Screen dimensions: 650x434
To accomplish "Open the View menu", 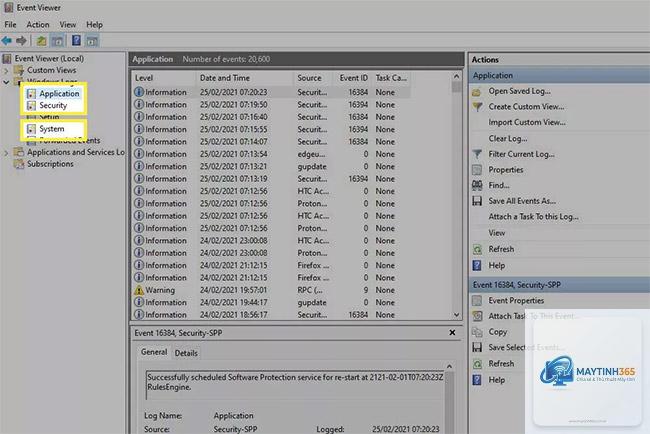I will point(68,25).
